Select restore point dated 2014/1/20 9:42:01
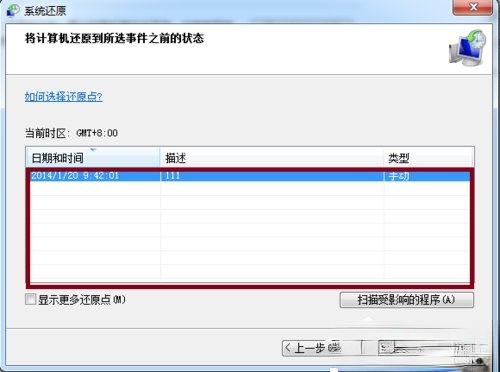The image size is (500, 372). point(250,176)
